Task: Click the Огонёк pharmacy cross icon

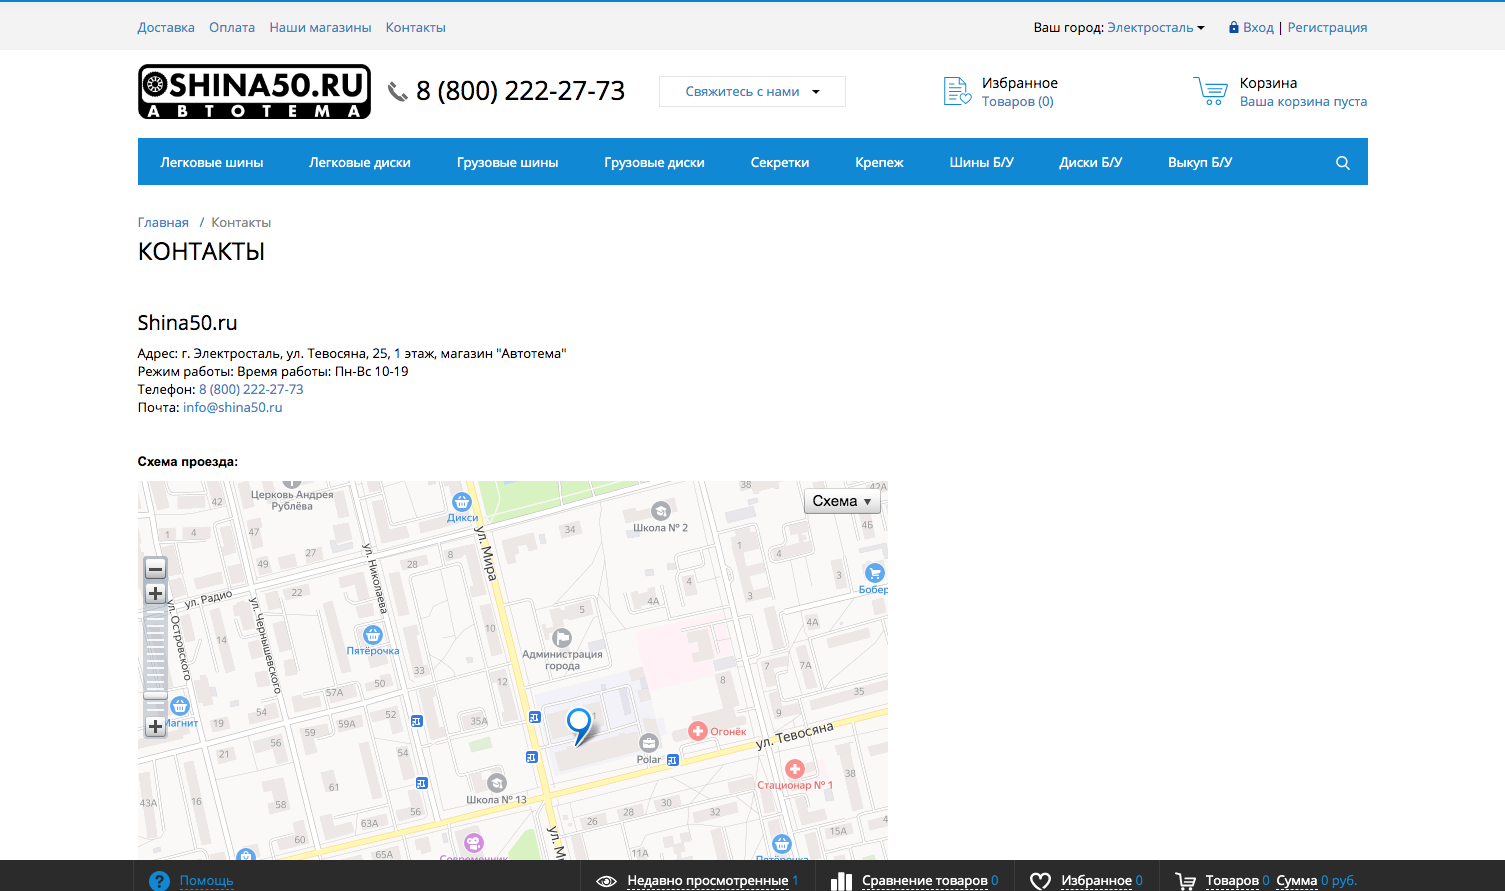Action: (x=698, y=731)
